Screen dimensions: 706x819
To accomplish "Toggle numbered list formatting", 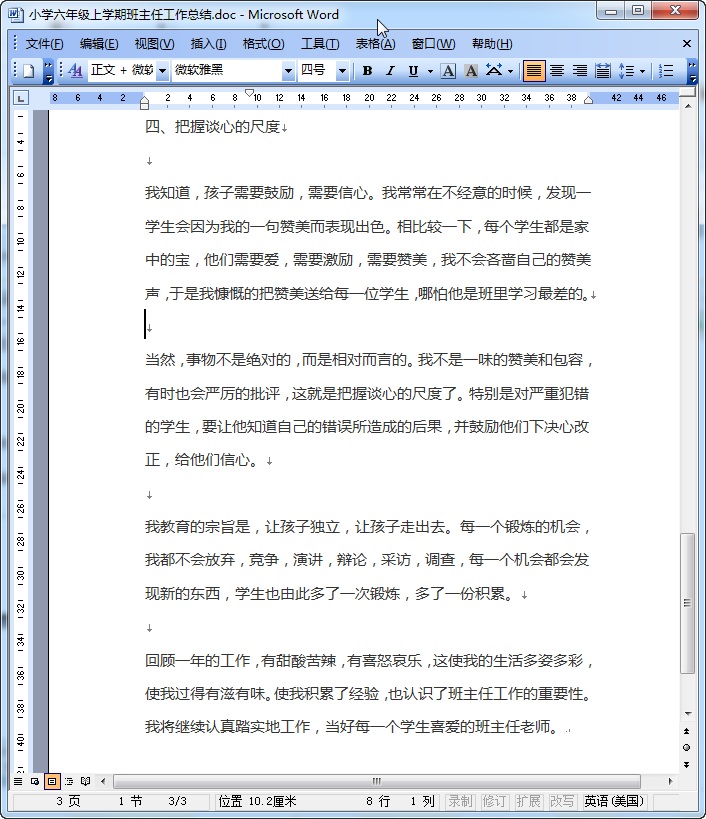I will 666,71.
